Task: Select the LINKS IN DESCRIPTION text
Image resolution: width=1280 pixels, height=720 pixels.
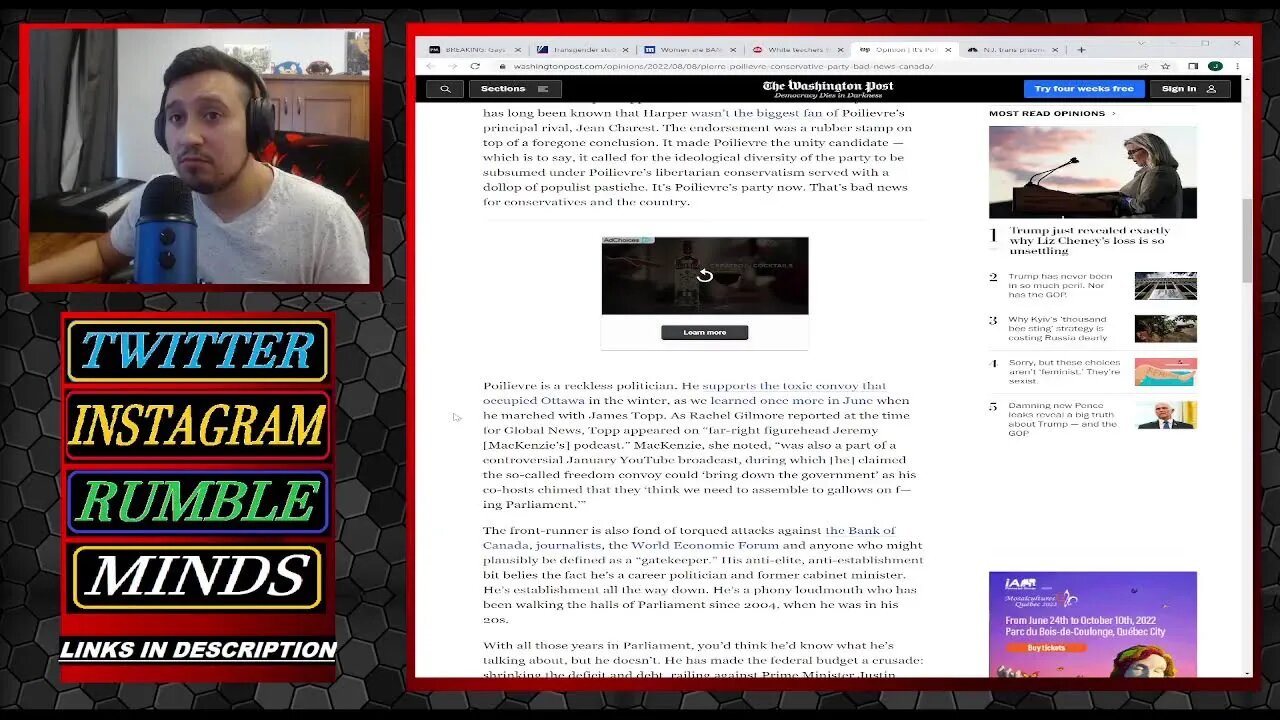Action: click(198, 650)
